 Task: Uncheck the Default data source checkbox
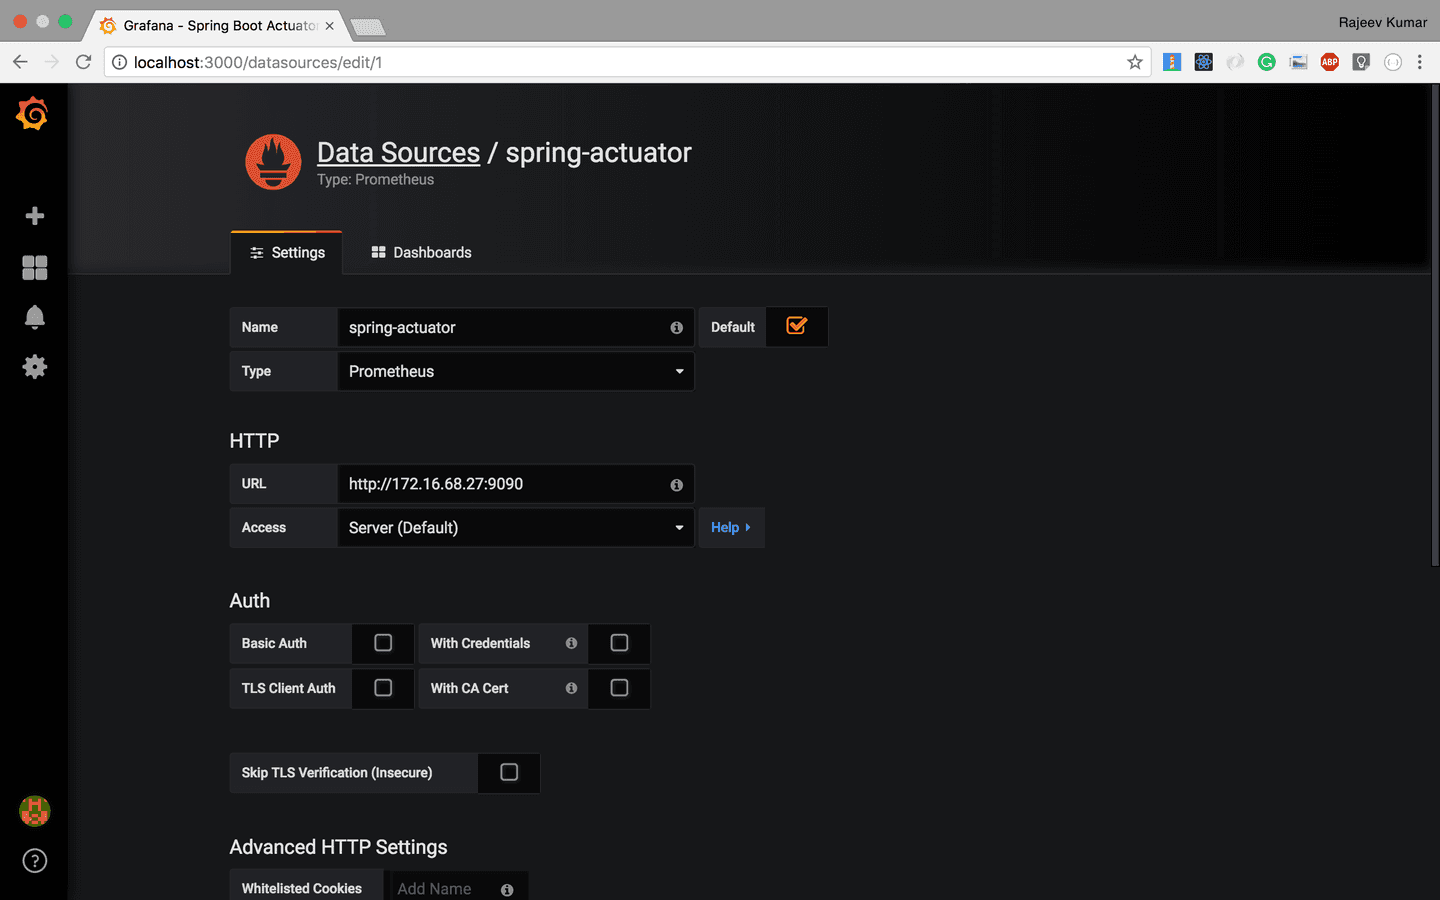point(797,326)
